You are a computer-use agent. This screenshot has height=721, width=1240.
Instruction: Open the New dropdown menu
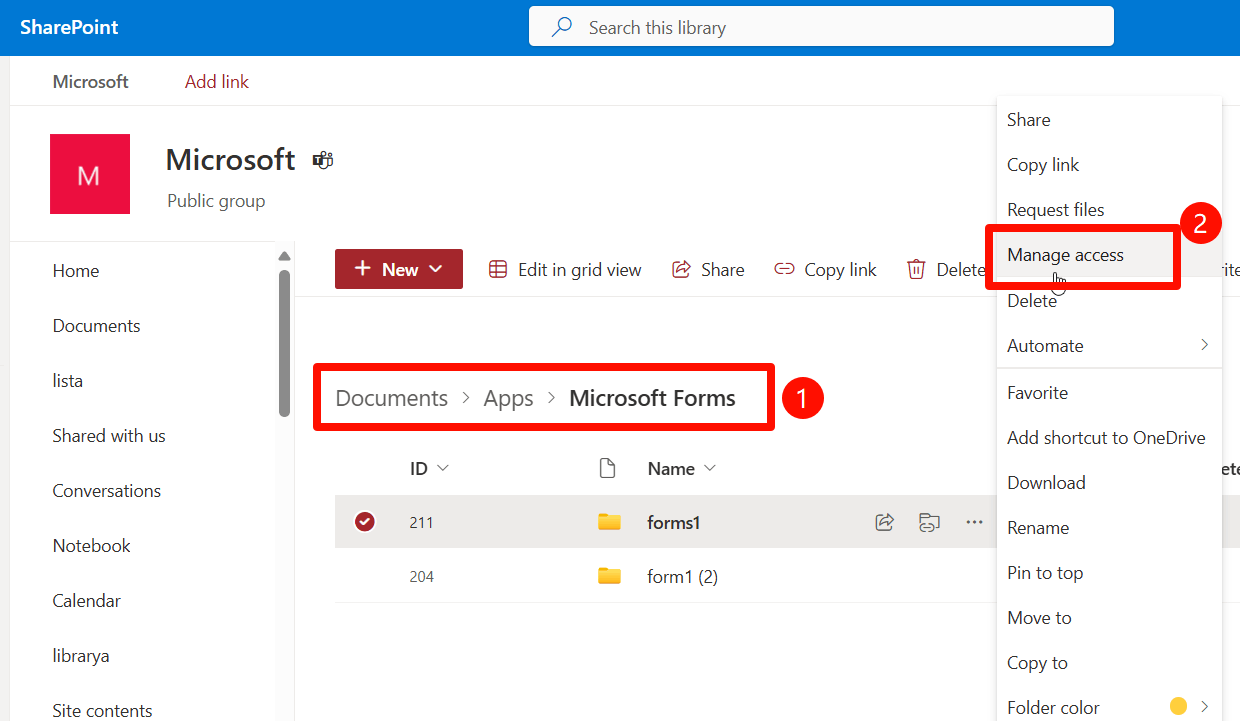tap(398, 269)
